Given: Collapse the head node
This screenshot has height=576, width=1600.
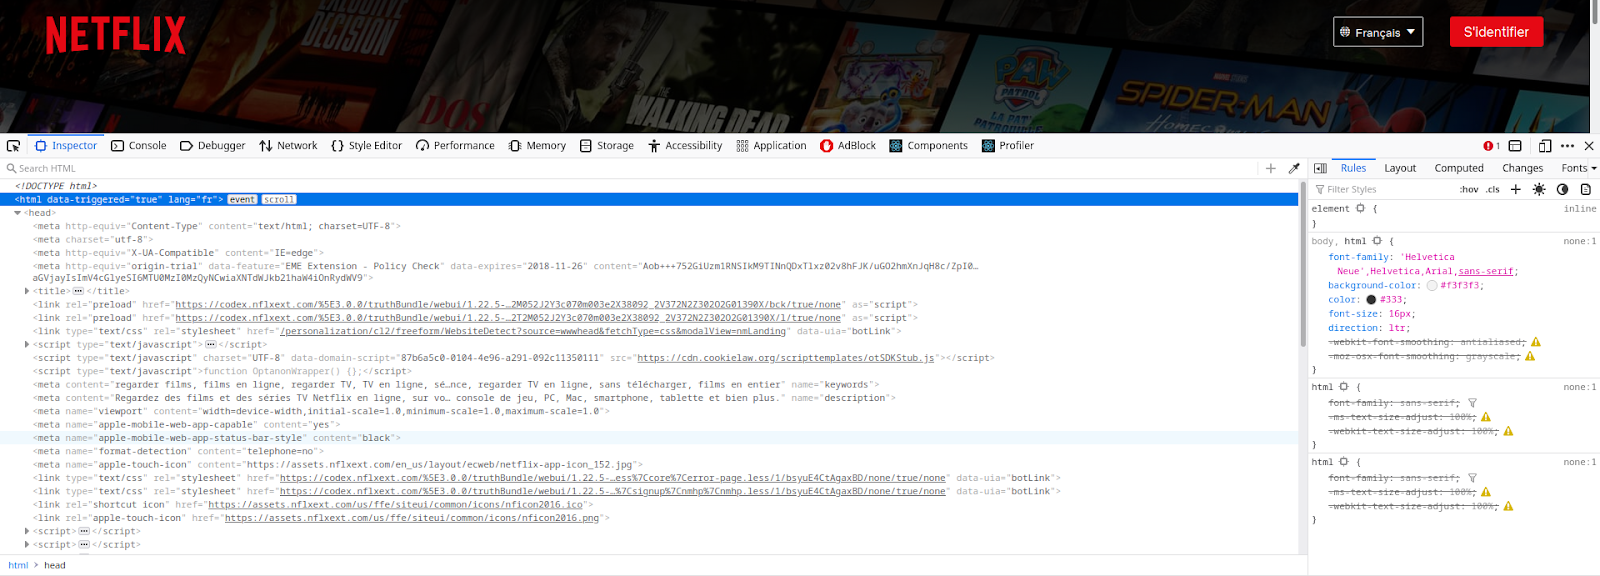Looking at the screenshot, I should pos(17,213).
